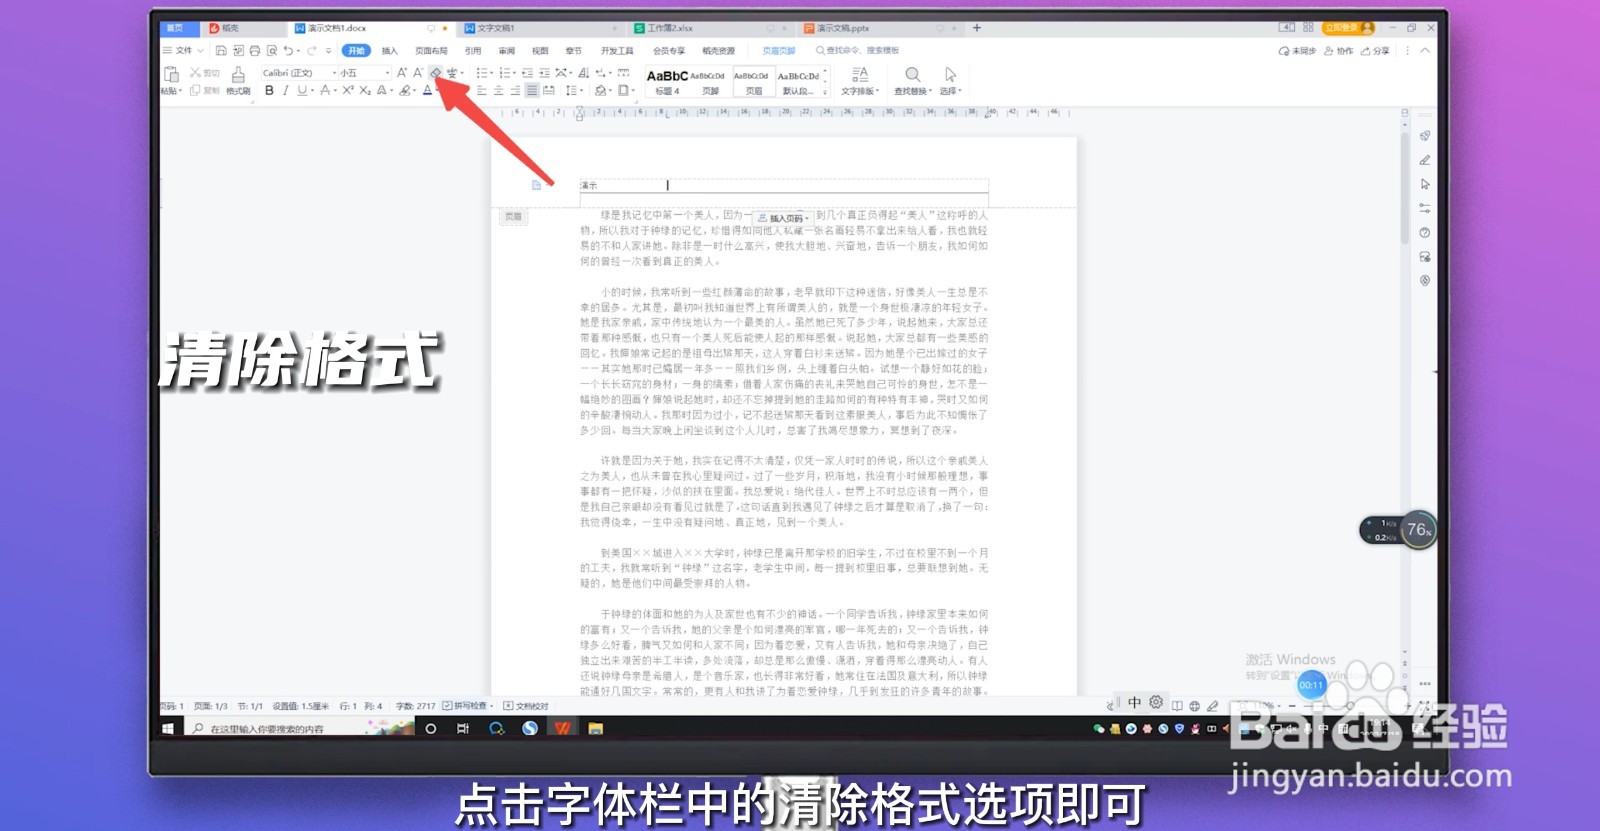Expand the styles gallery arrow

pos(825,91)
